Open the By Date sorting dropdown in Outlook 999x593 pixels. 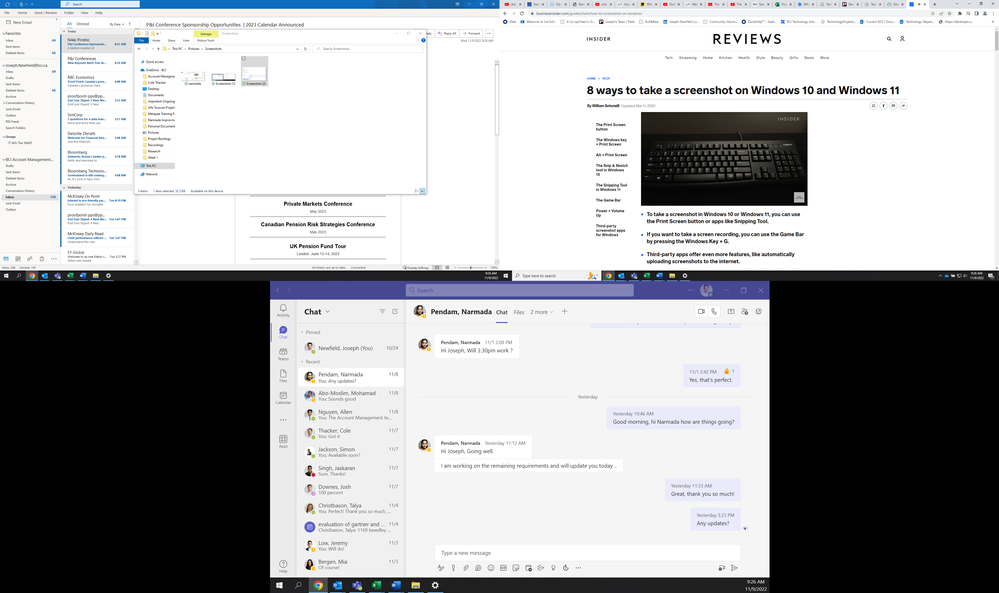coord(117,24)
